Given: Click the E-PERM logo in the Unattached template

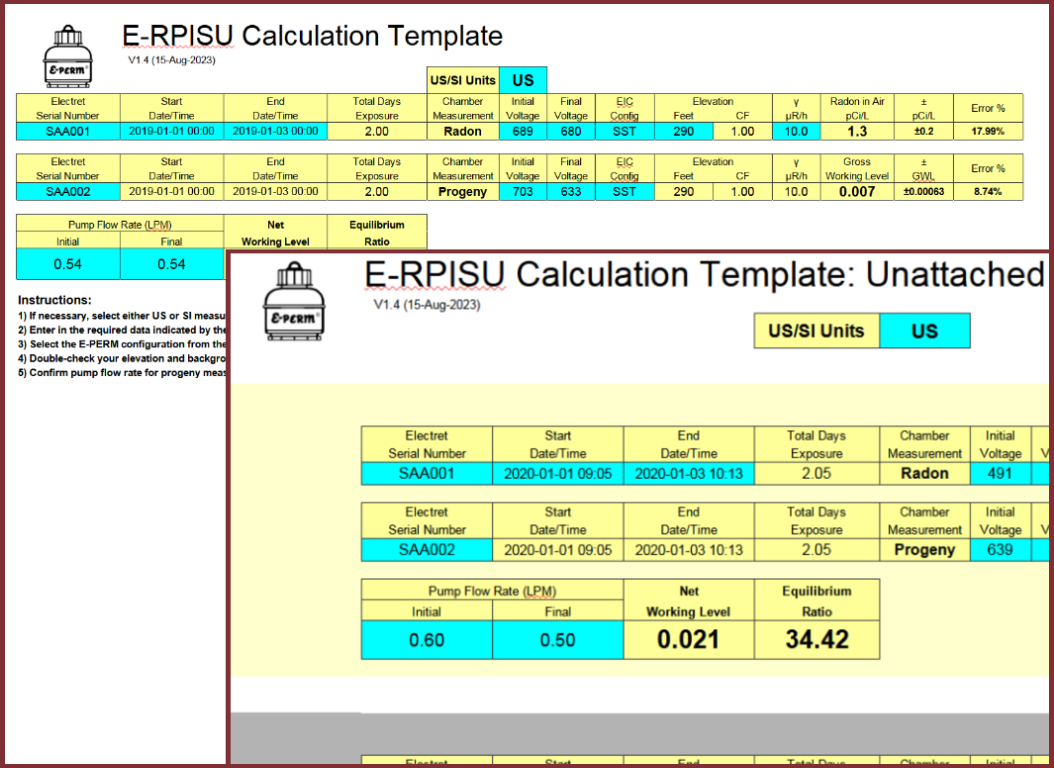Looking at the screenshot, I should click(294, 301).
